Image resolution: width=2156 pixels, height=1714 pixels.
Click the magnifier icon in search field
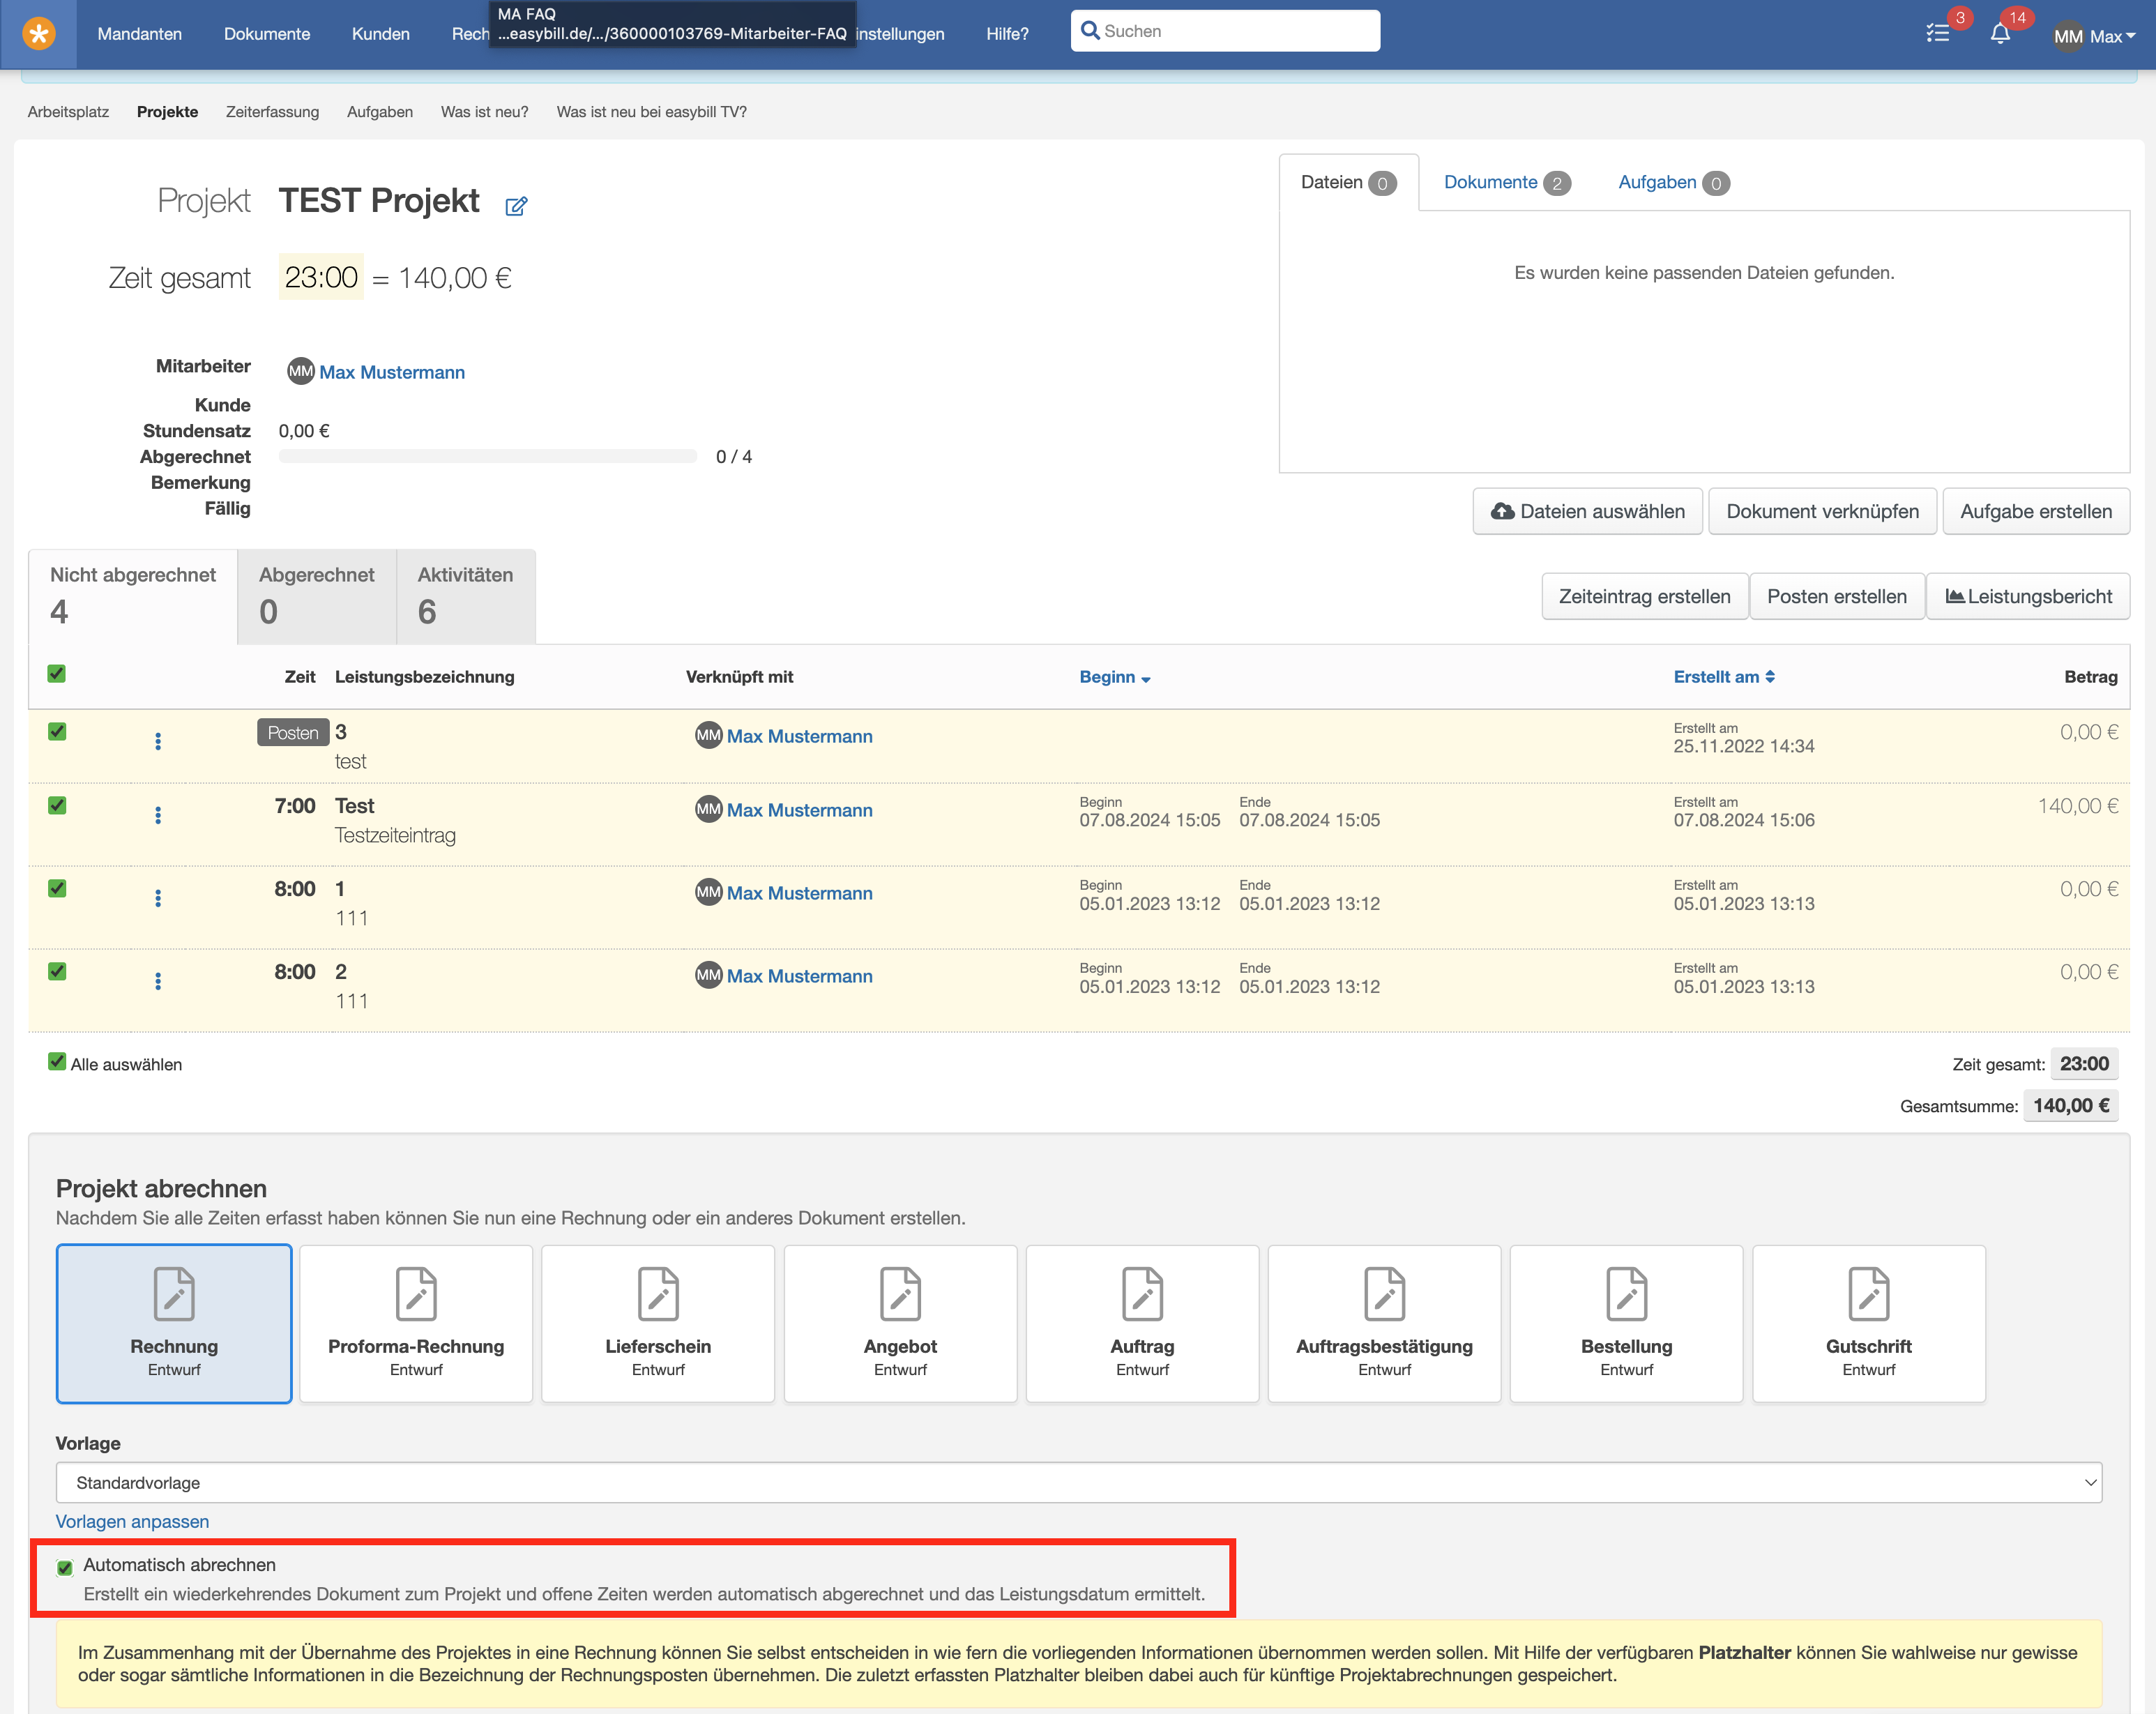click(1090, 30)
